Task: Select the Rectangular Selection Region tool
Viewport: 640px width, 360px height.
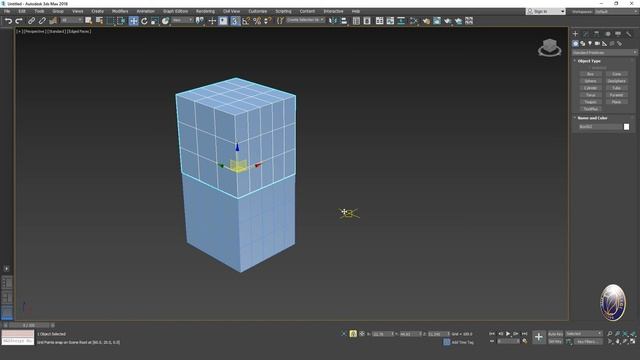Action: tap(110, 21)
